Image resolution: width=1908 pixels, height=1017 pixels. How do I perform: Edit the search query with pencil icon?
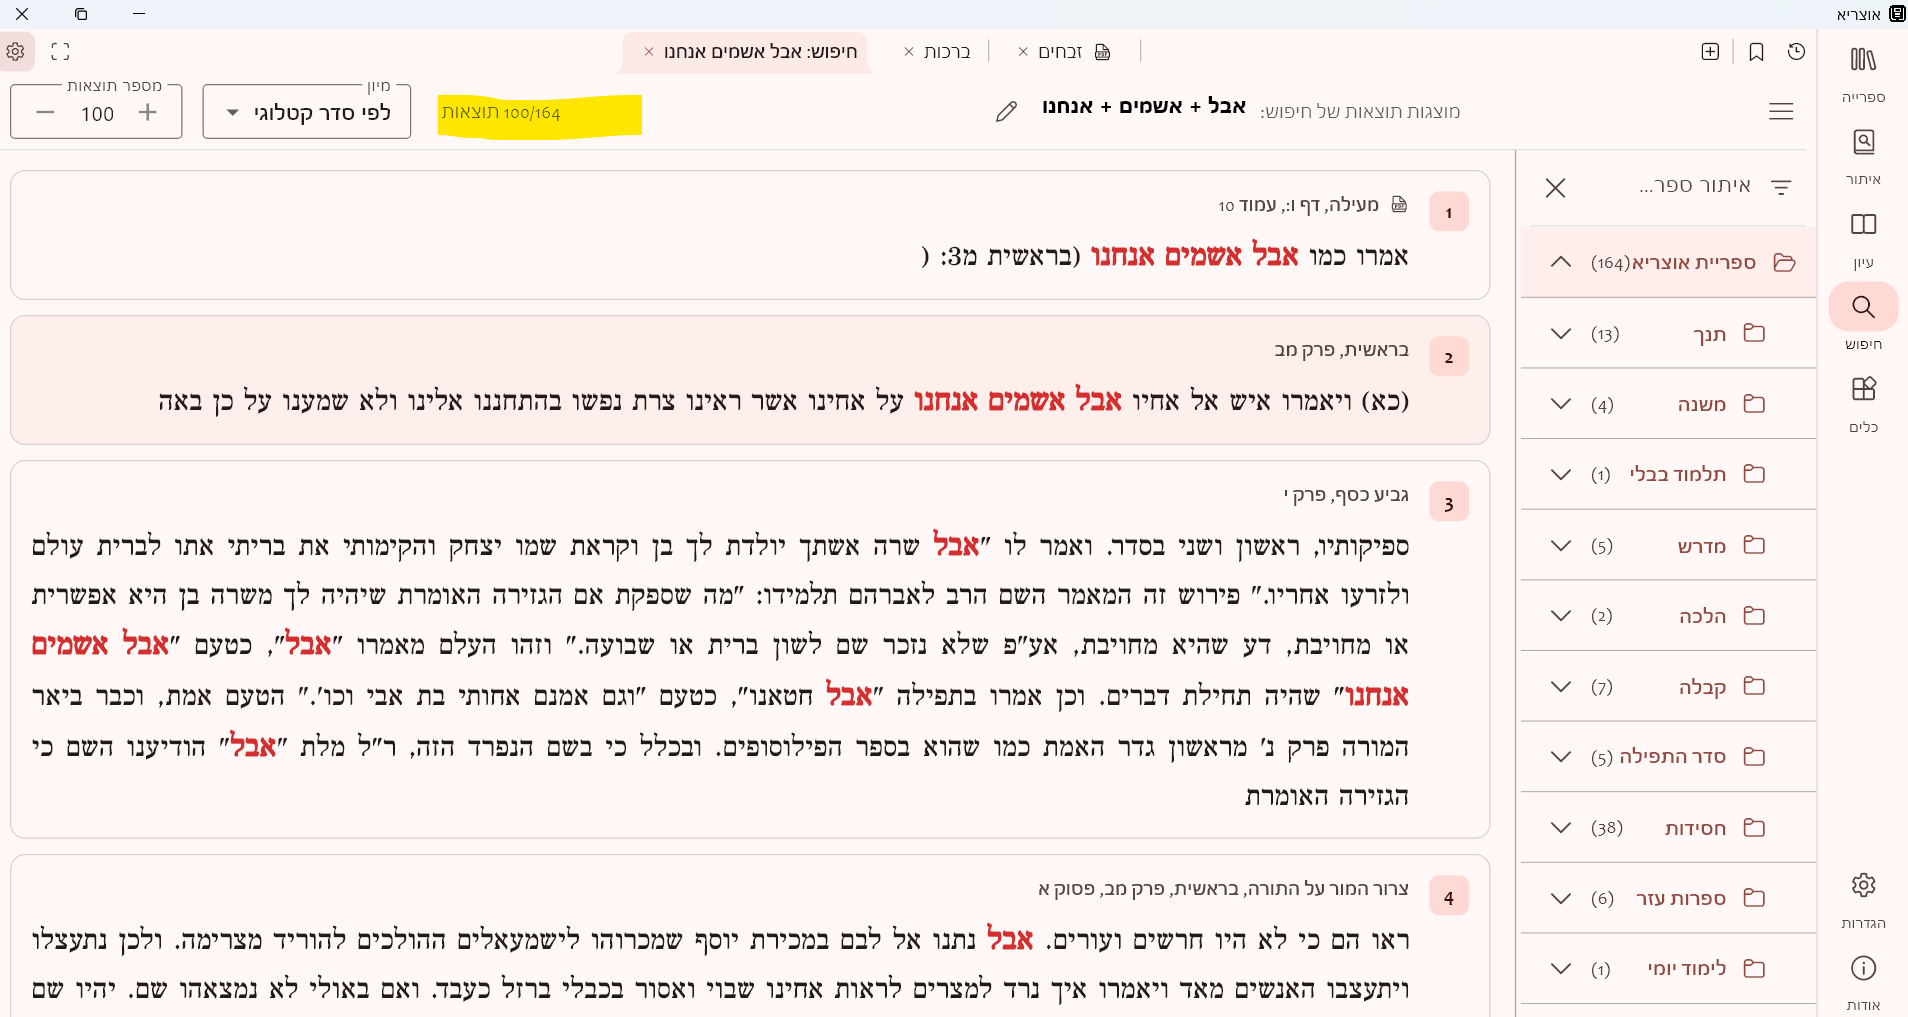click(x=1006, y=111)
